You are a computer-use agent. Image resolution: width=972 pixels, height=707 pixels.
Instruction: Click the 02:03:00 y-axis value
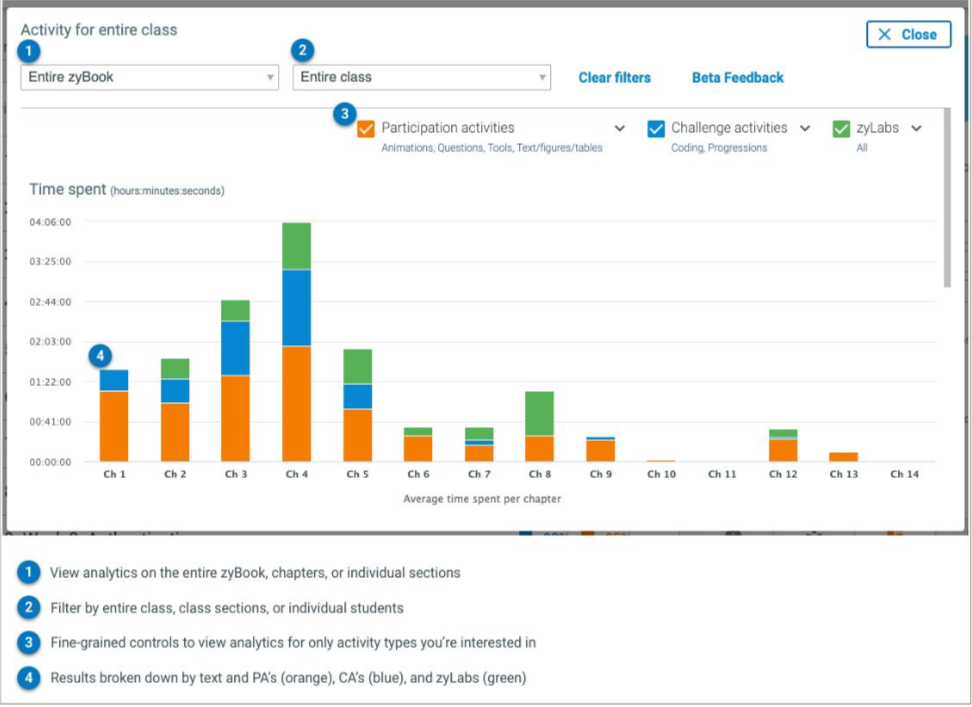50,341
